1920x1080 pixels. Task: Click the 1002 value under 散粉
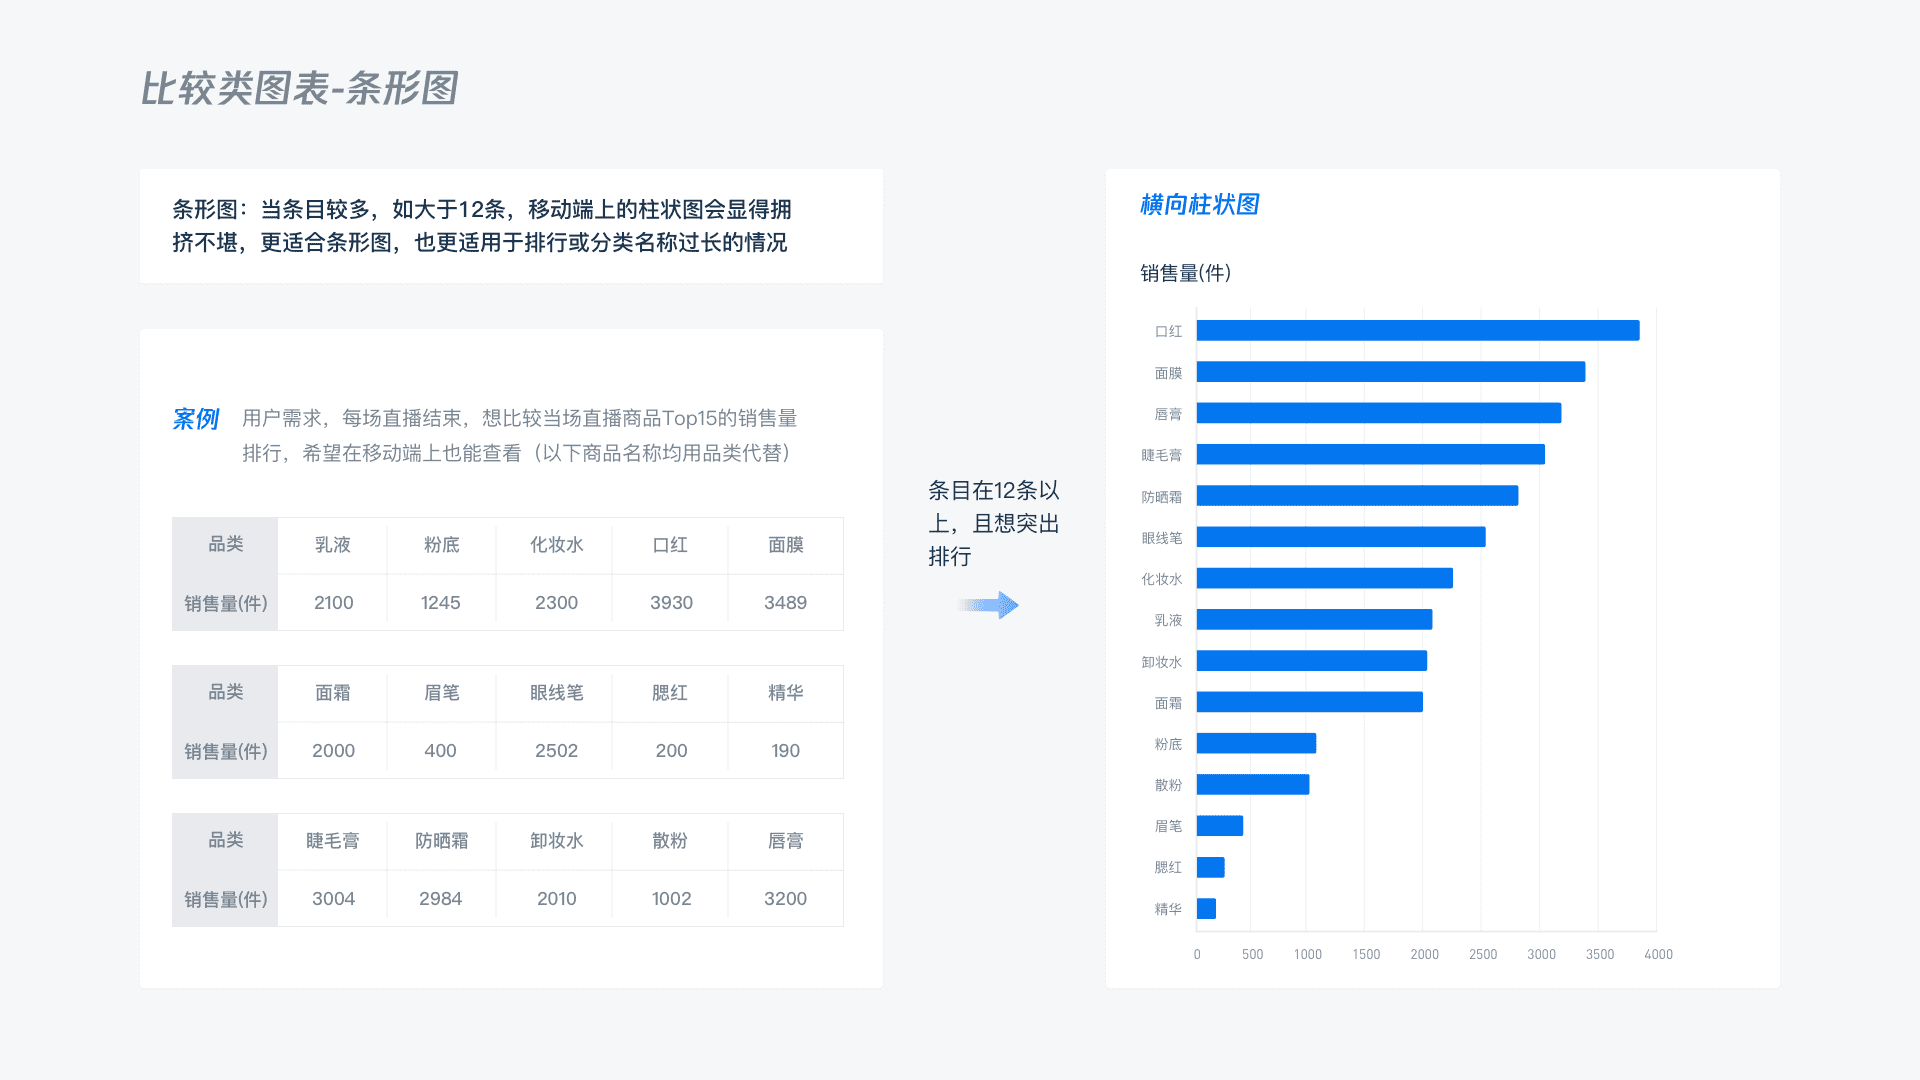671,899
